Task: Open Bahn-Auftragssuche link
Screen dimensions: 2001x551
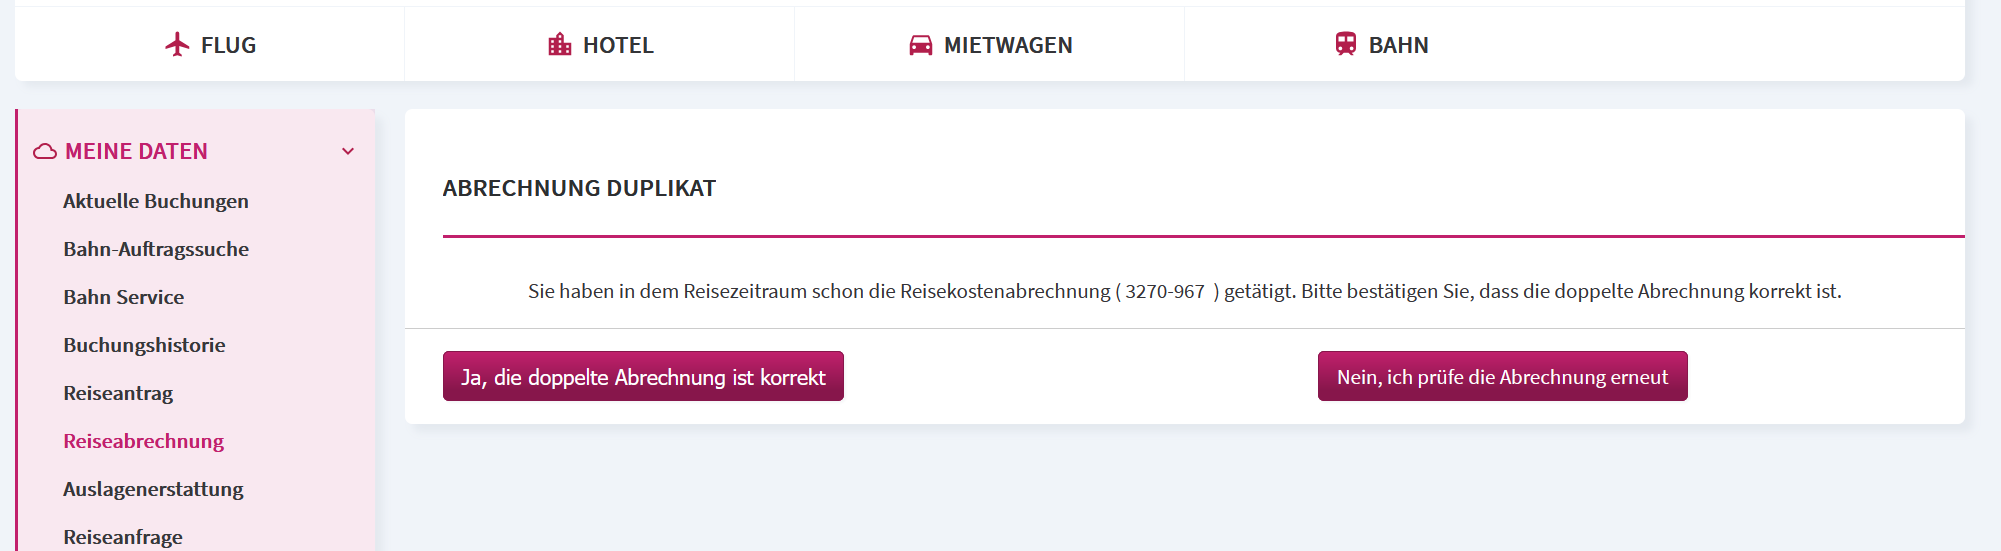Action: [x=156, y=249]
